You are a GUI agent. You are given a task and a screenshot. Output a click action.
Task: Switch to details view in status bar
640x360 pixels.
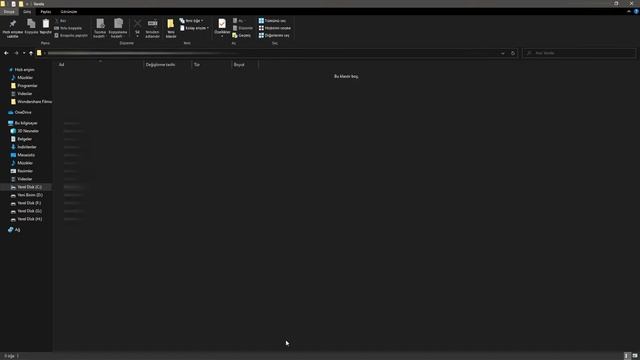[627, 356]
